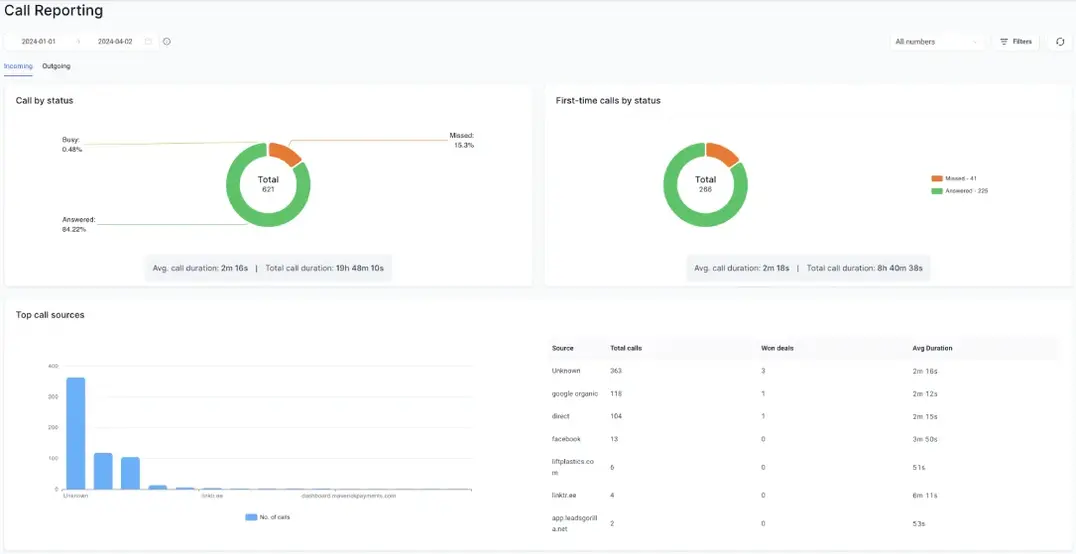Viewport: 1076px width, 554px height.
Task: Click the missed segment in Call by status donut
Action: click(283, 153)
